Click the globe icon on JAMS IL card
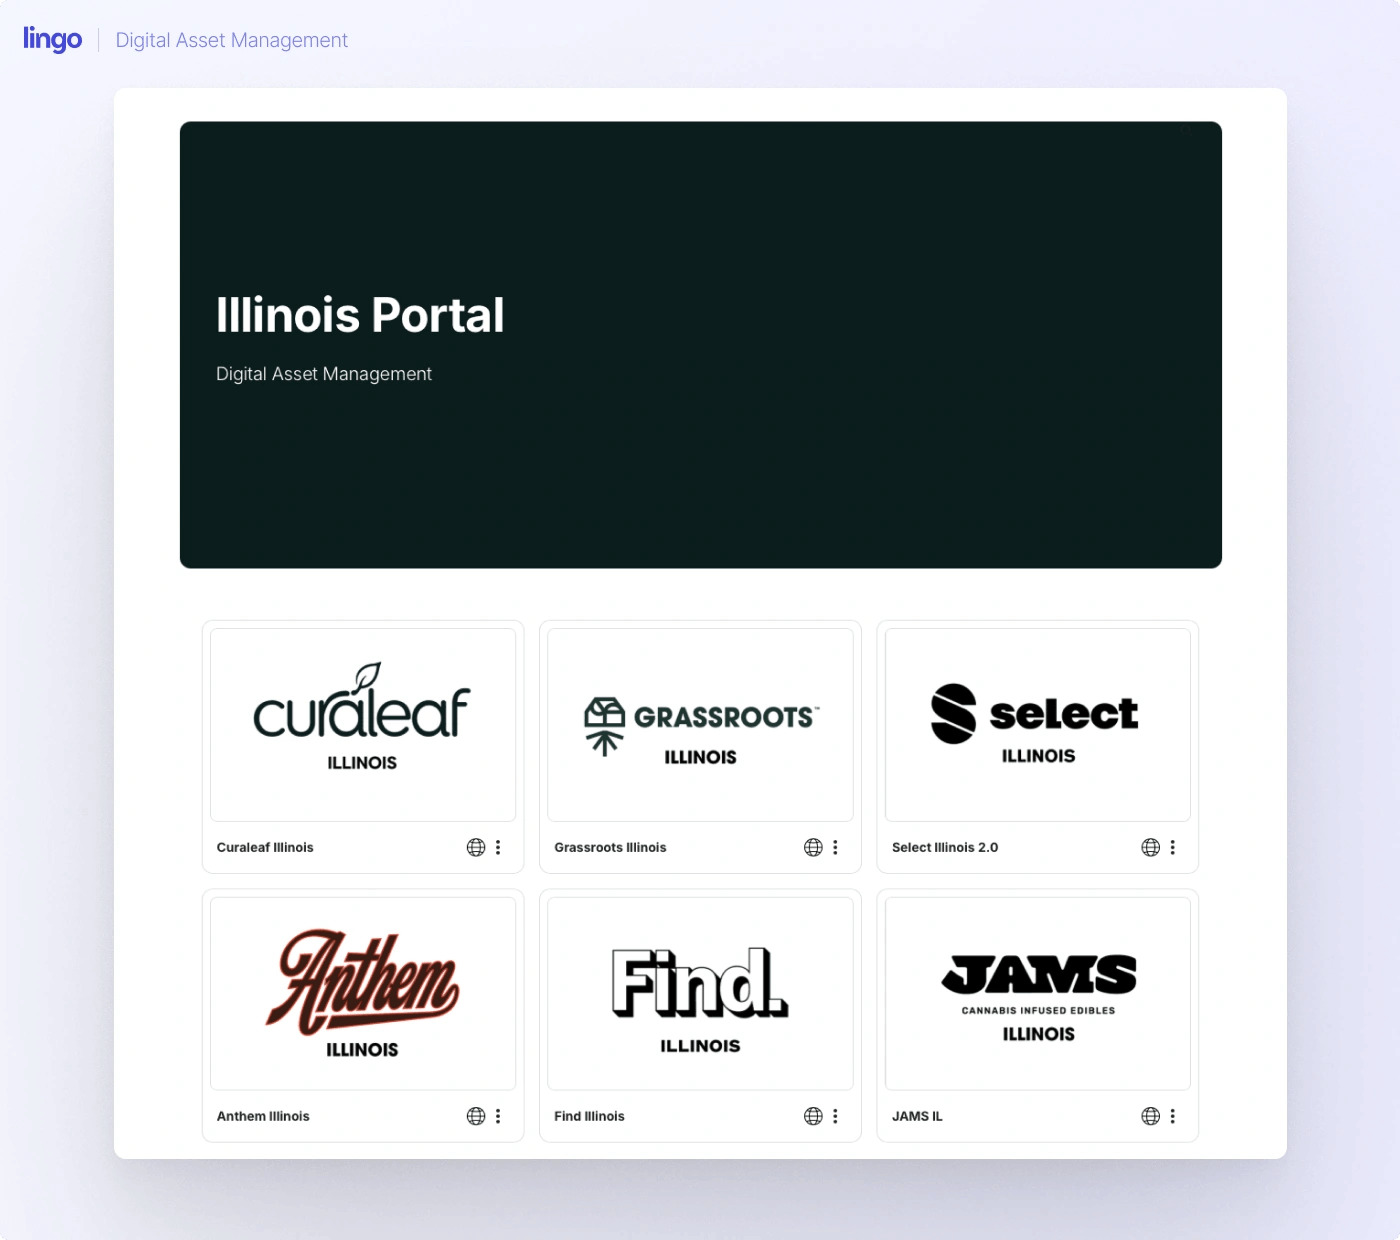Screen dimensions: 1400x1240 pyautogui.click(x=1150, y=1116)
